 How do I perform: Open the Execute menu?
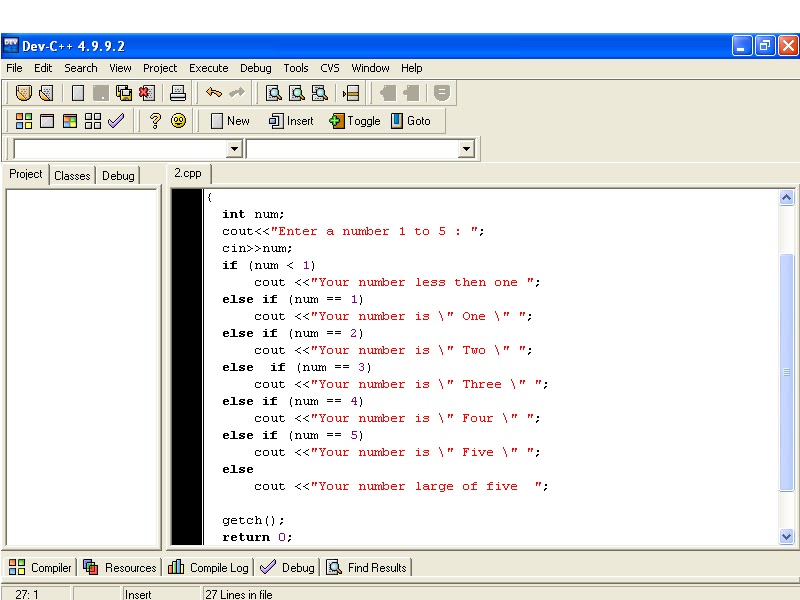[208, 68]
